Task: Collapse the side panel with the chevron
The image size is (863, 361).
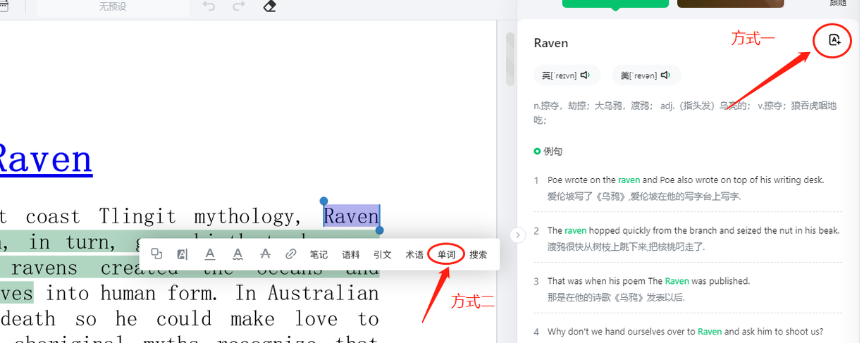Action: [x=517, y=236]
